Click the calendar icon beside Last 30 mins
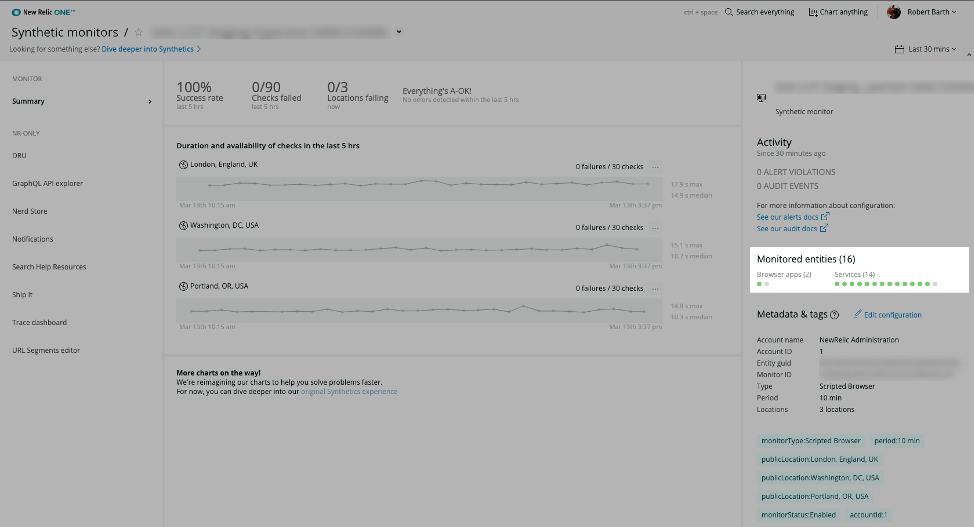 [899, 49]
